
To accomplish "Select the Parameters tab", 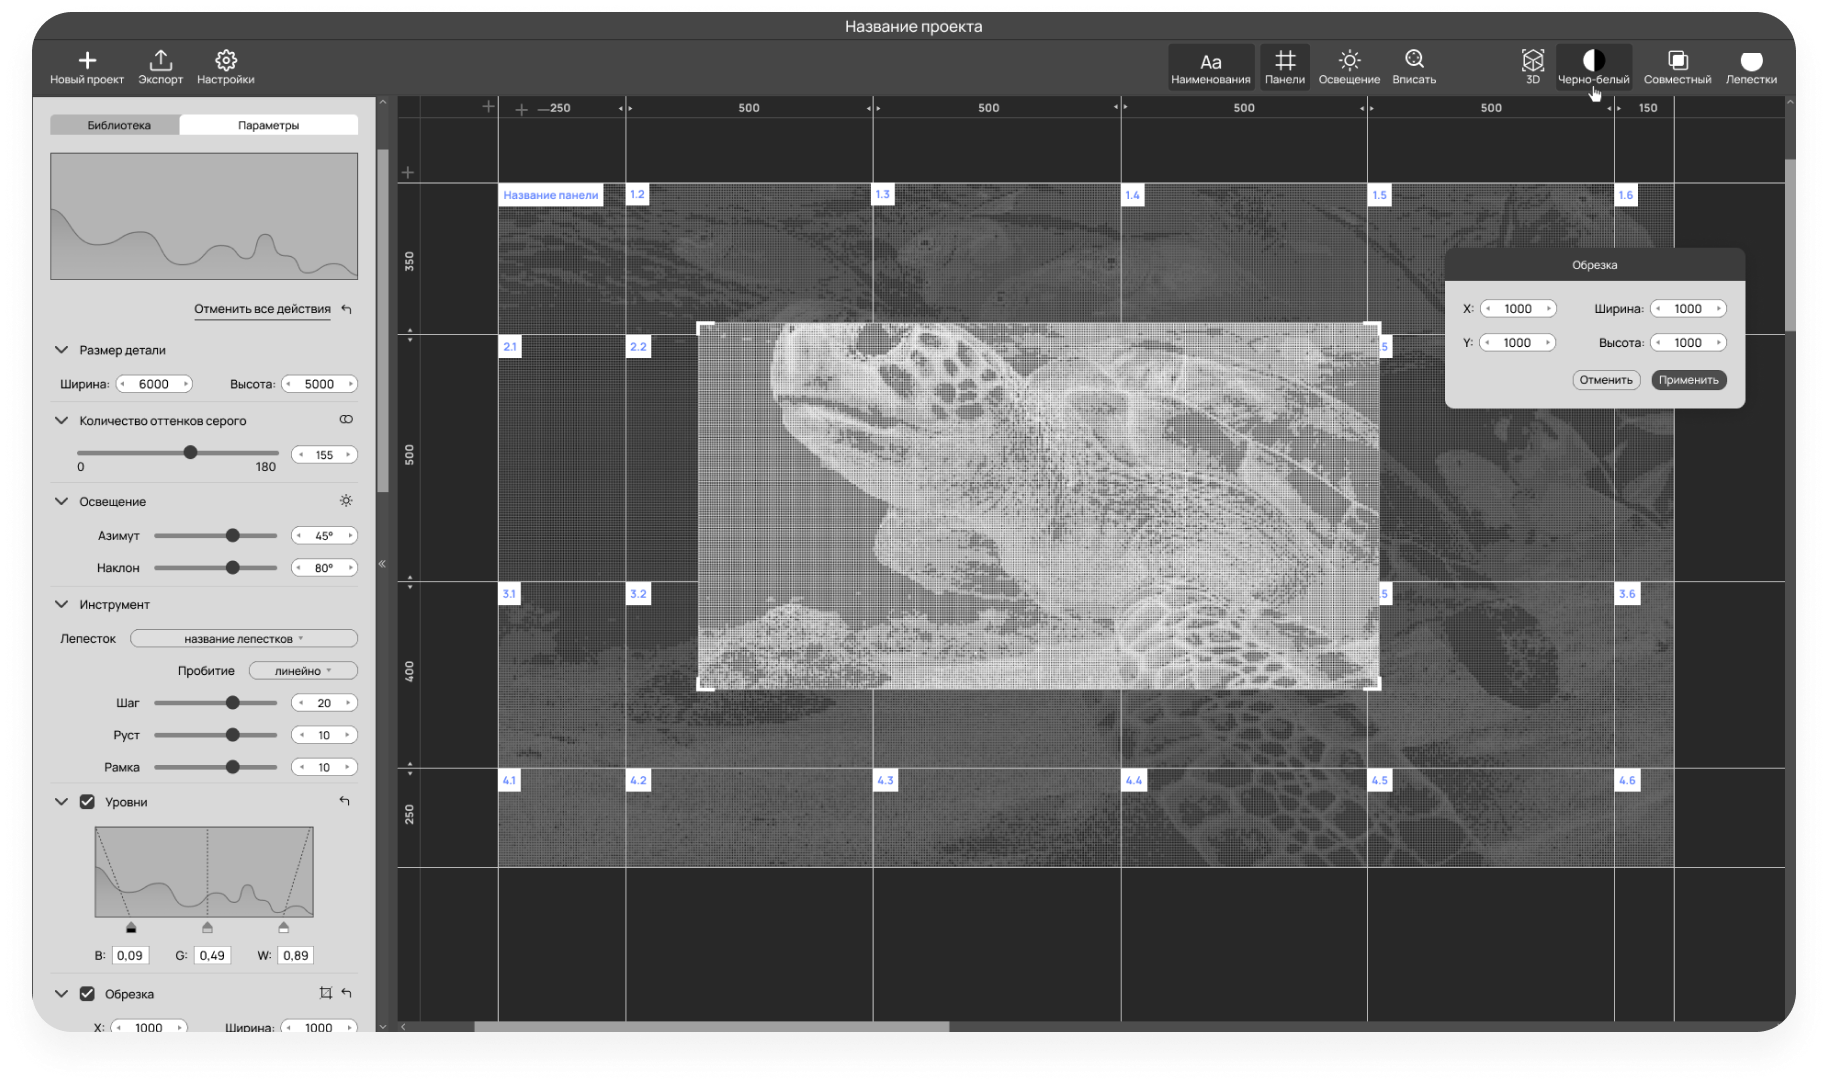I will [268, 125].
